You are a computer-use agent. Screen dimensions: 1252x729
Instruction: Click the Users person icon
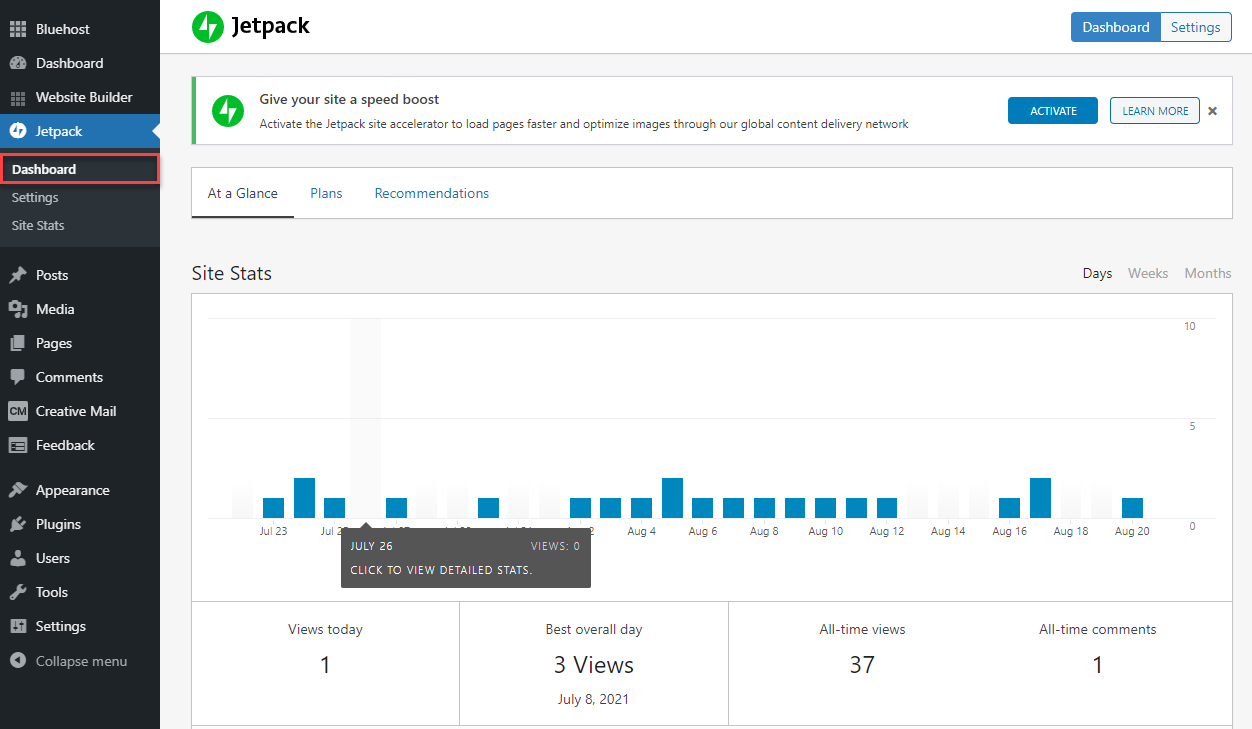(17, 558)
